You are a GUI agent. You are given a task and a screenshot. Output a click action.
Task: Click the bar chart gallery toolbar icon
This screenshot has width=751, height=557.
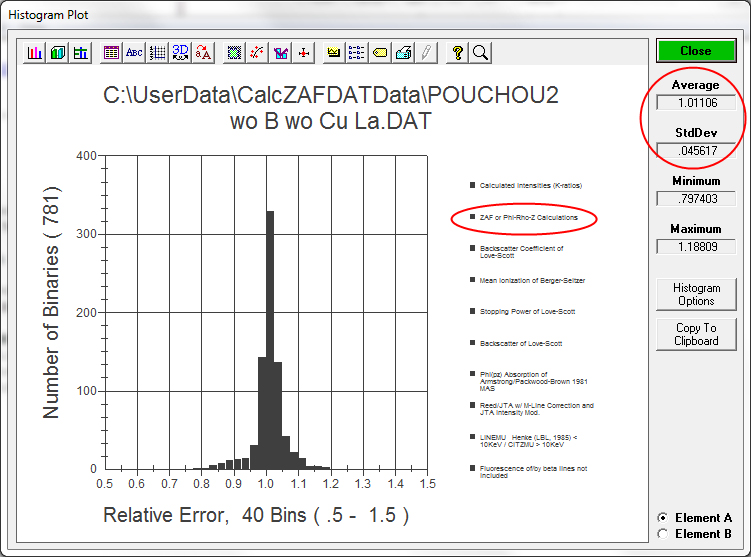coord(35,53)
